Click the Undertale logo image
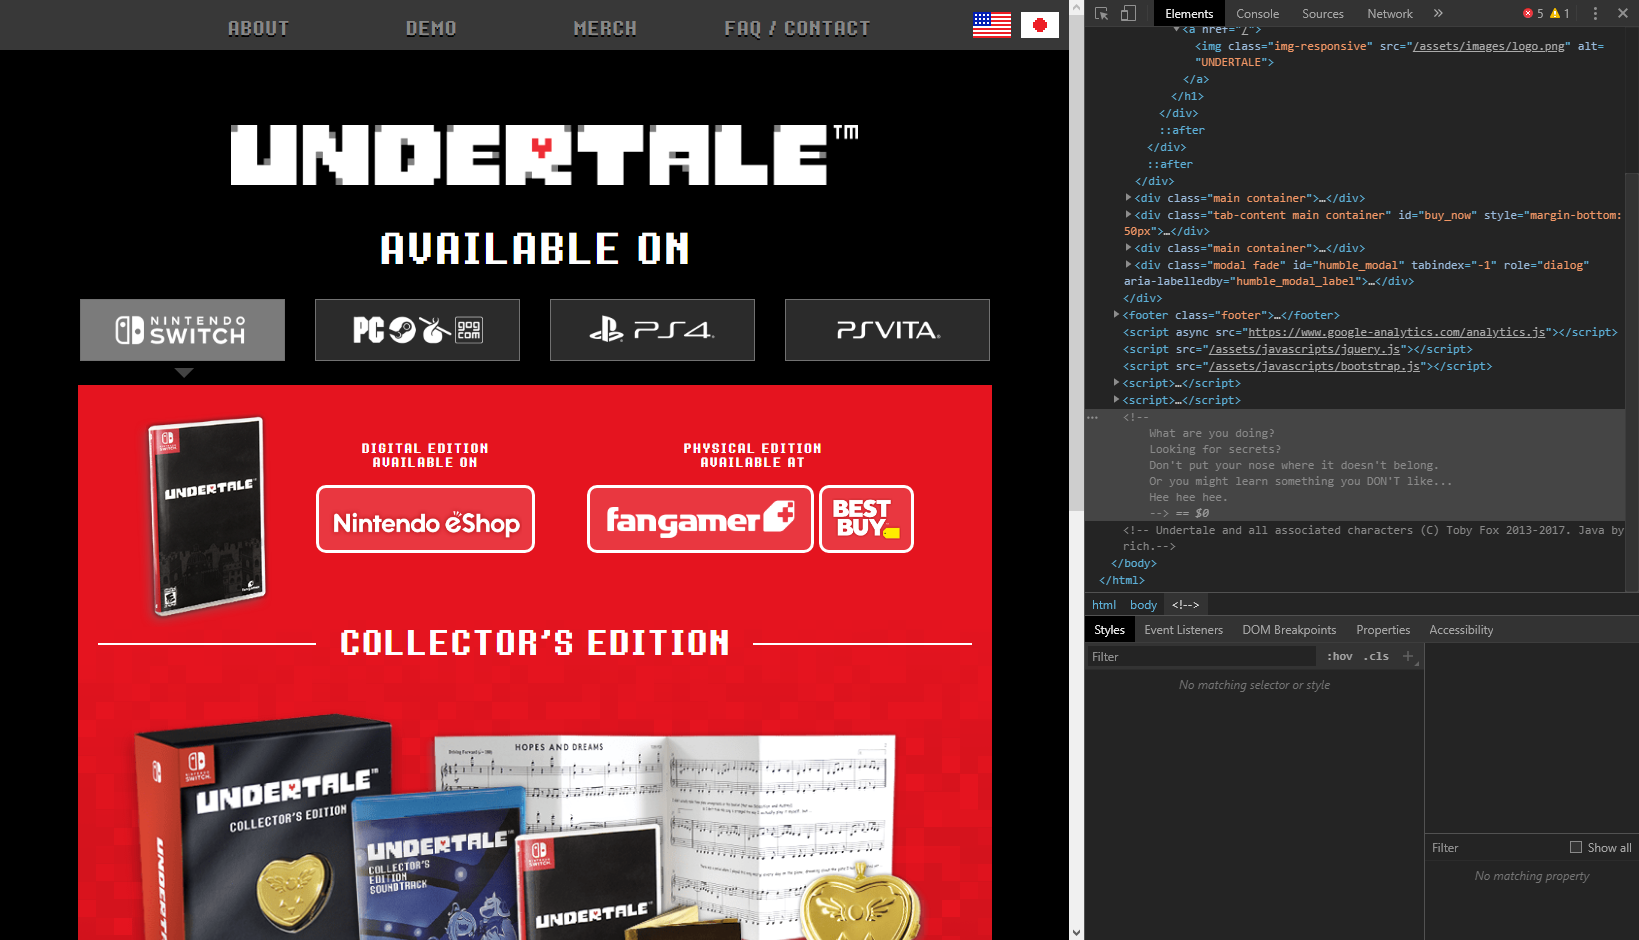 [544, 155]
